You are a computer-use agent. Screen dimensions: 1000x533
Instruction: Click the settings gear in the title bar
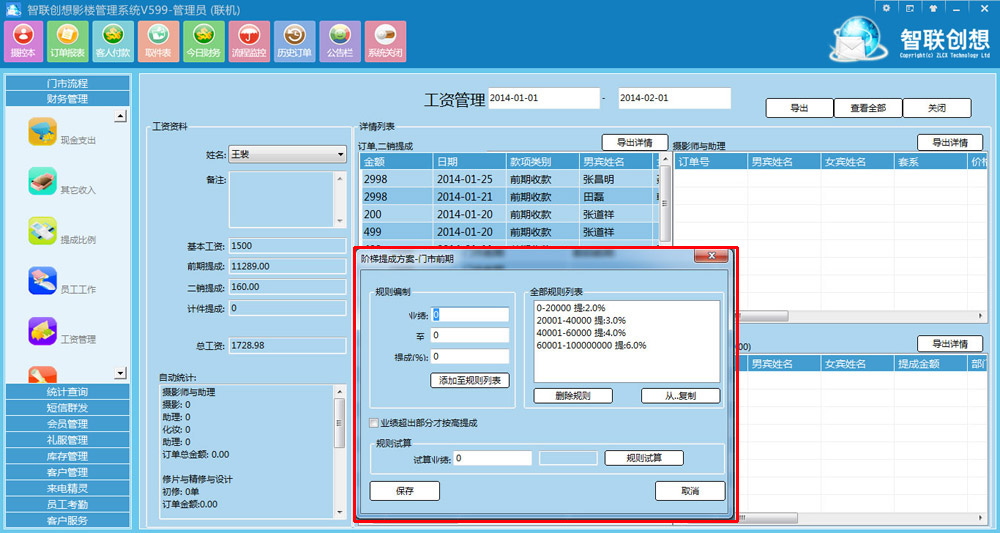point(886,8)
